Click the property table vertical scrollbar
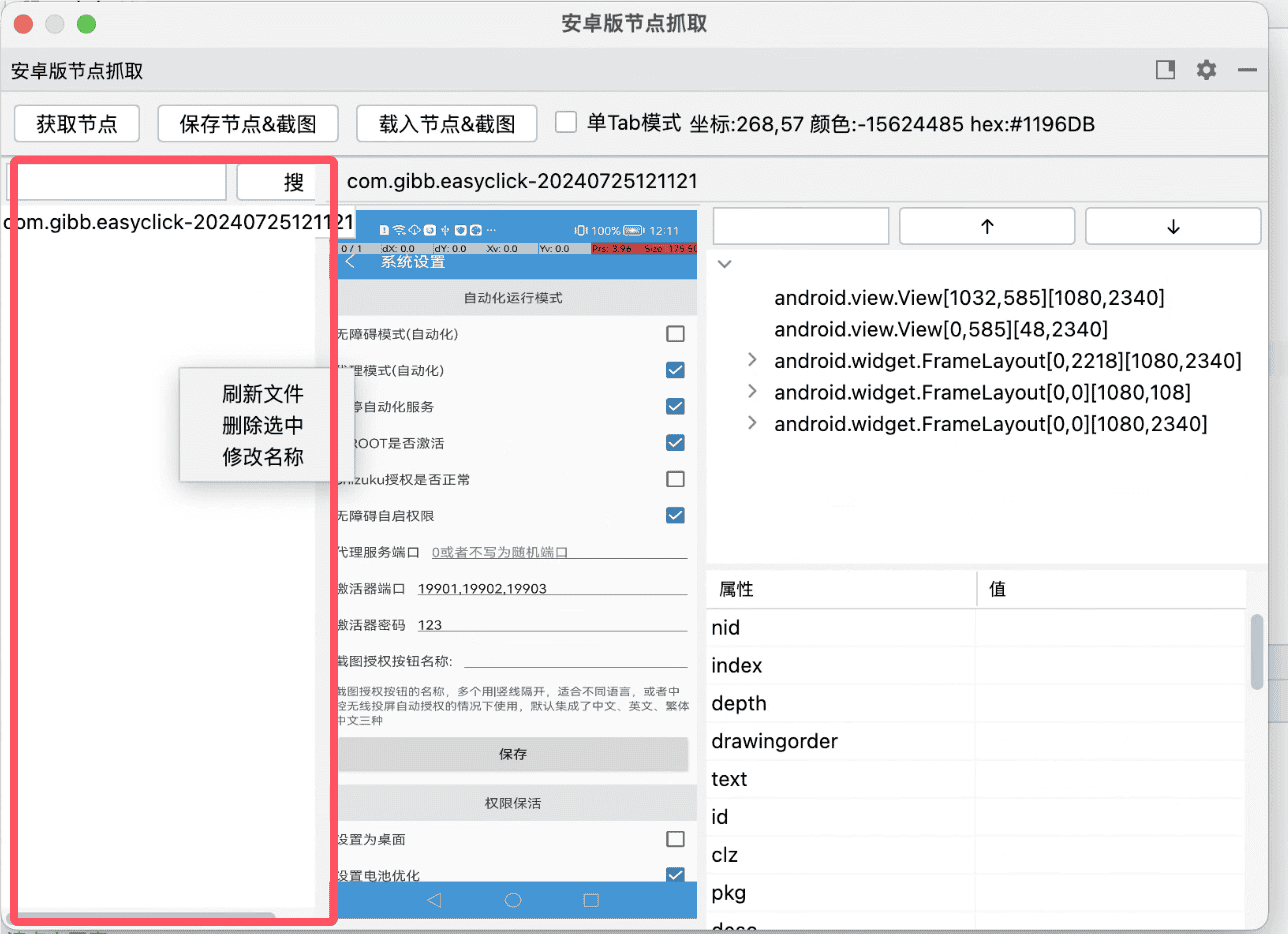 [1257, 651]
